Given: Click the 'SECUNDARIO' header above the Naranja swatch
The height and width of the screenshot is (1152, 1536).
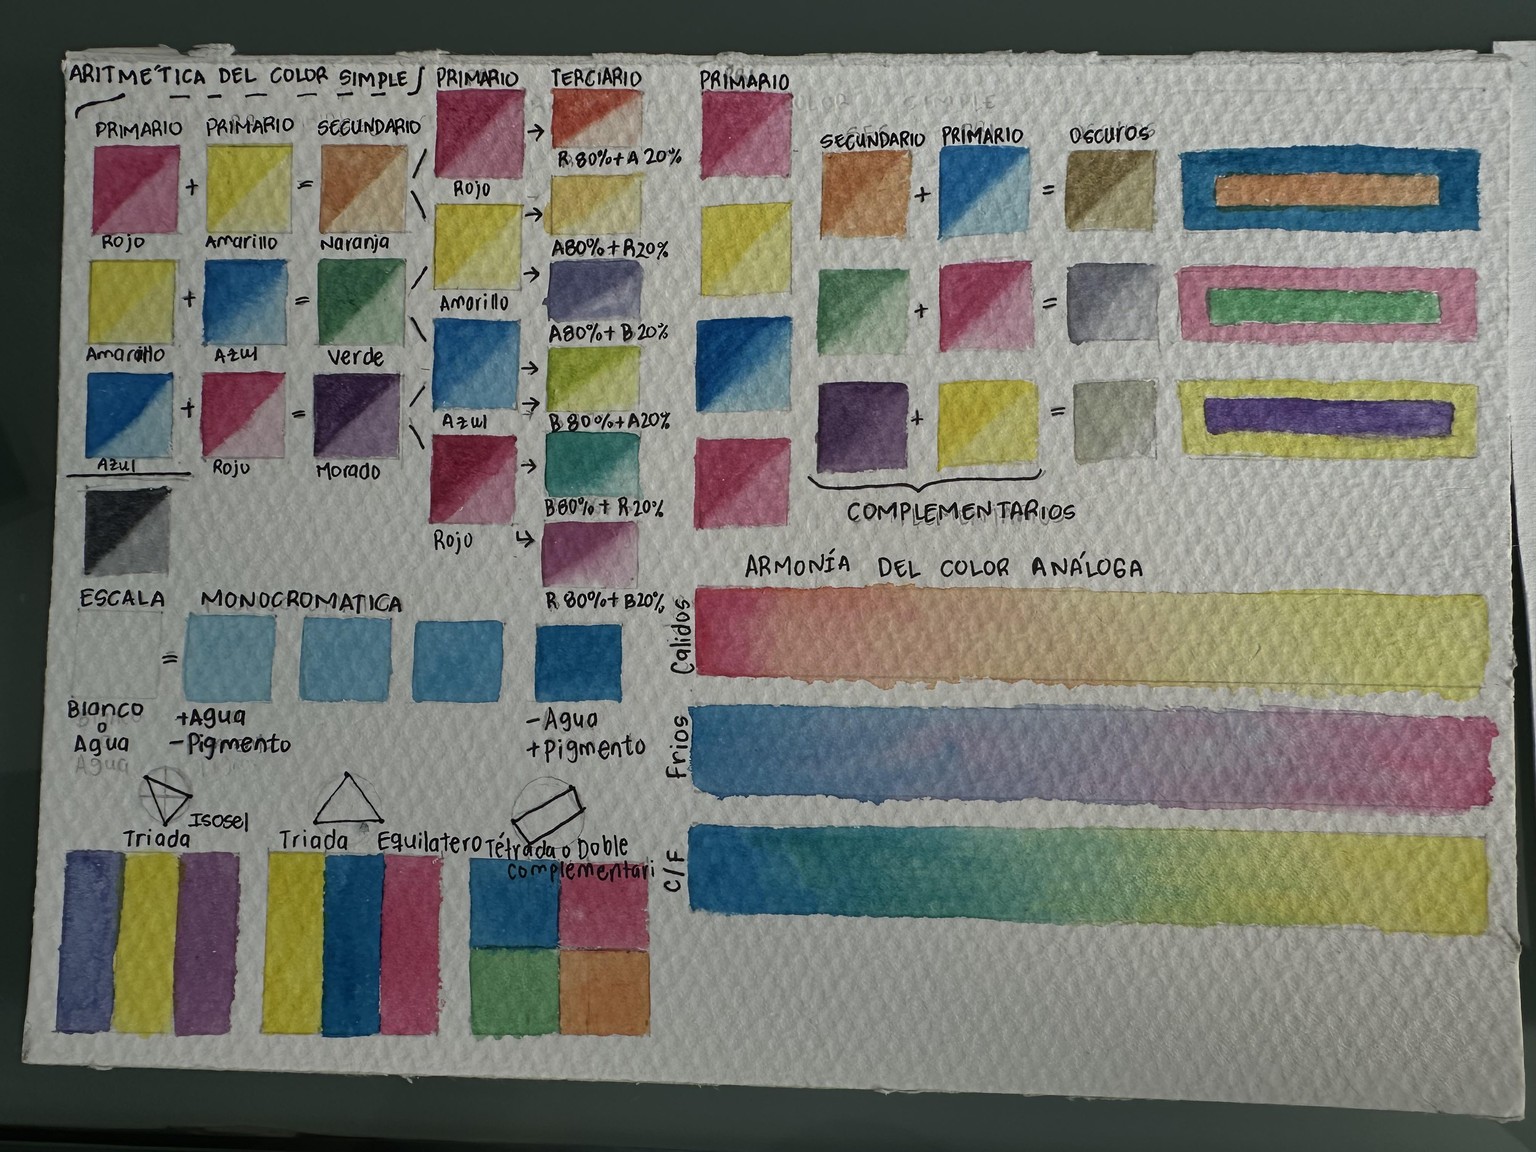Looking at the screenshot, I should 369,128.
